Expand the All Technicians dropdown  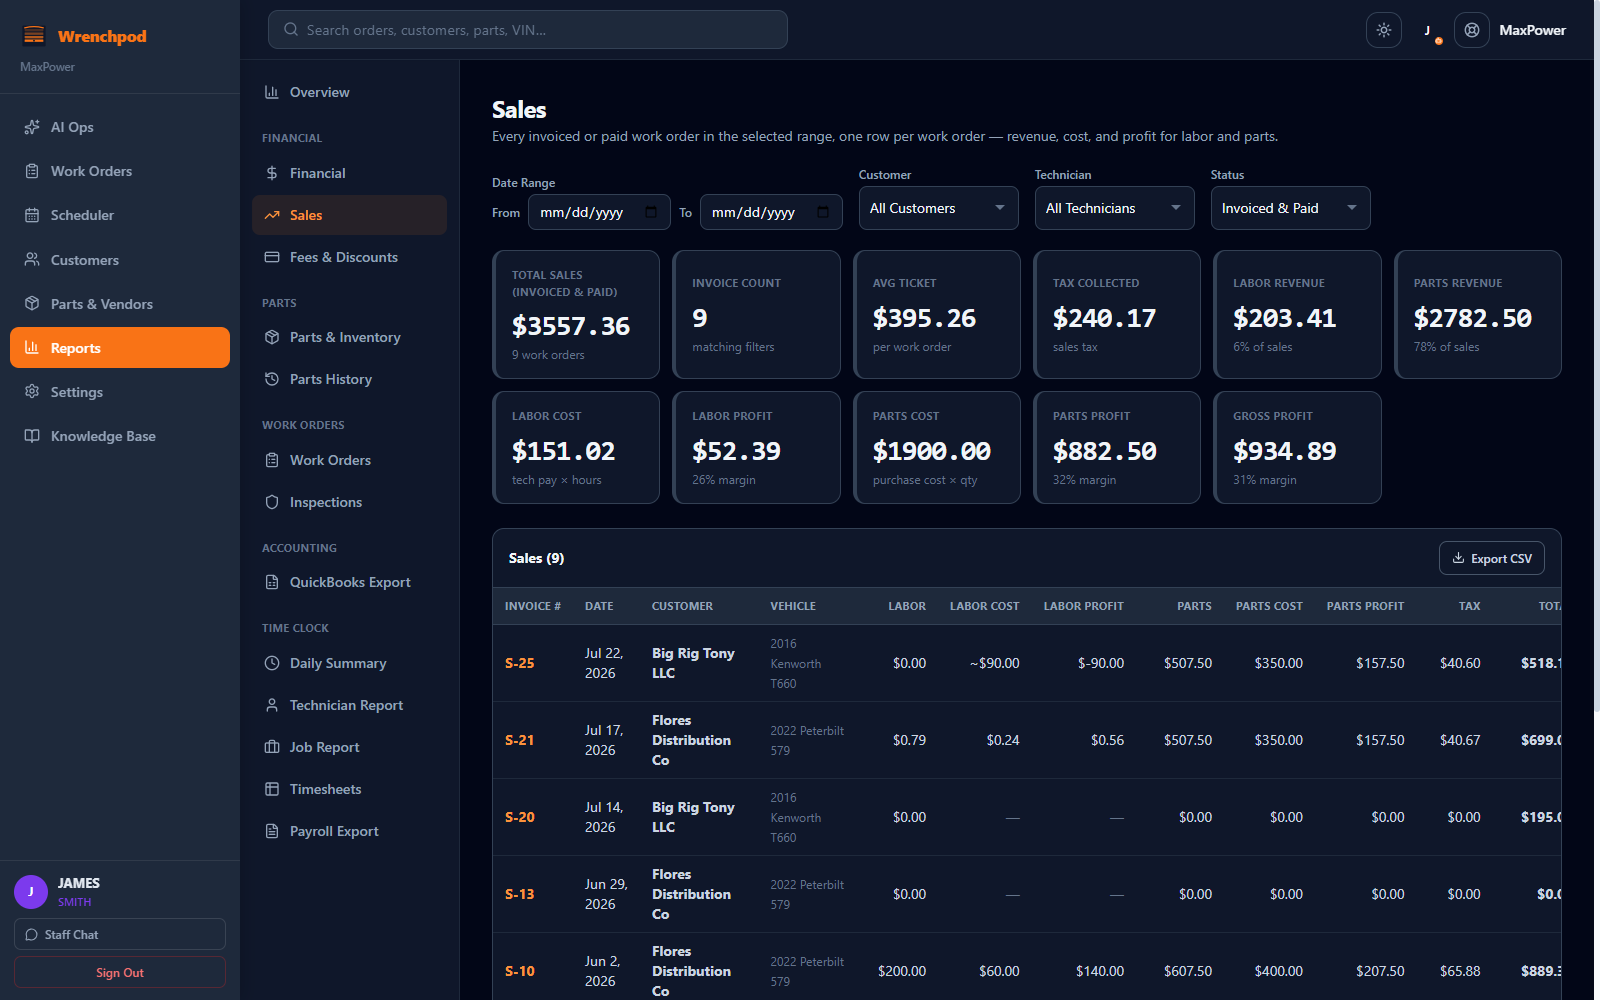pos(1115,208)
